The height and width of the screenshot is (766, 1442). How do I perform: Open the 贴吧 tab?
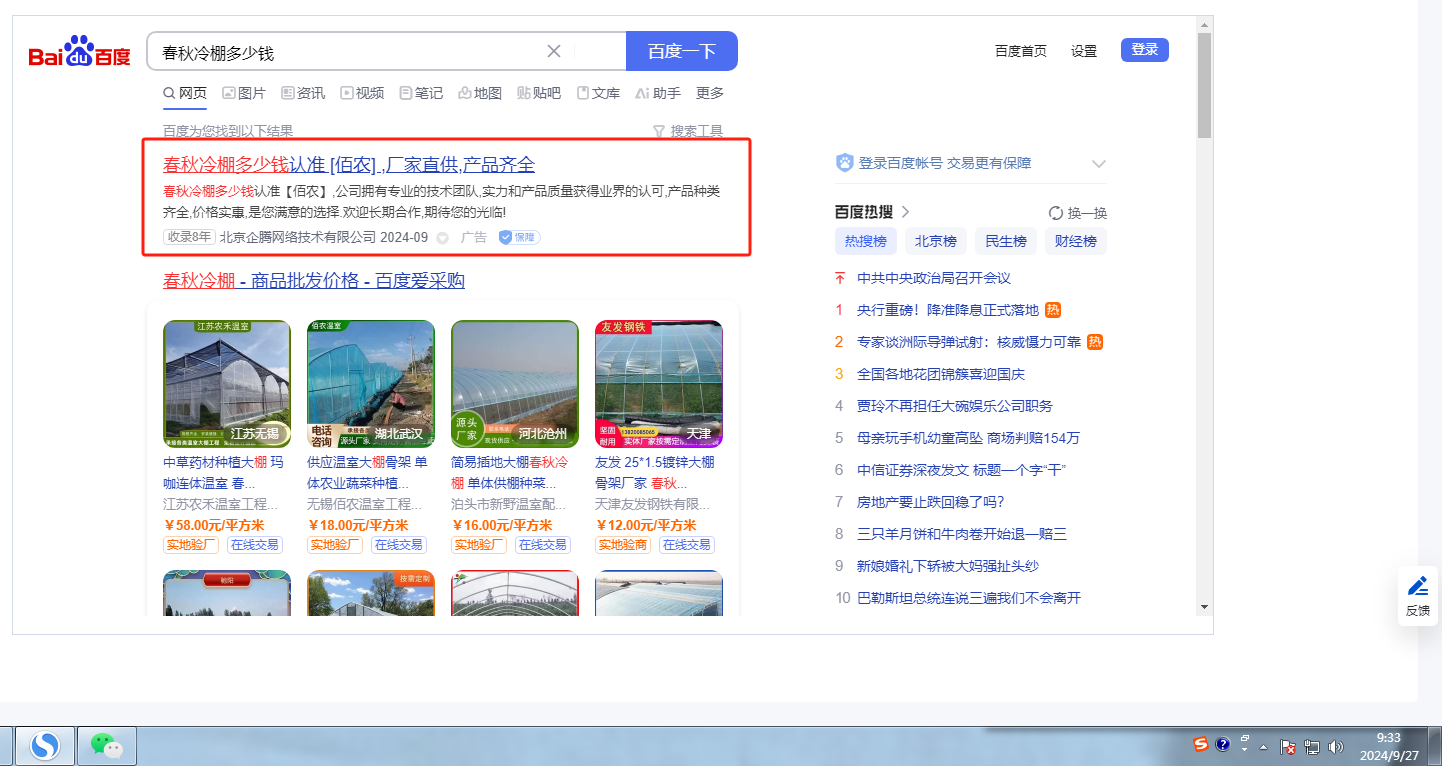[x=539, y=93]
